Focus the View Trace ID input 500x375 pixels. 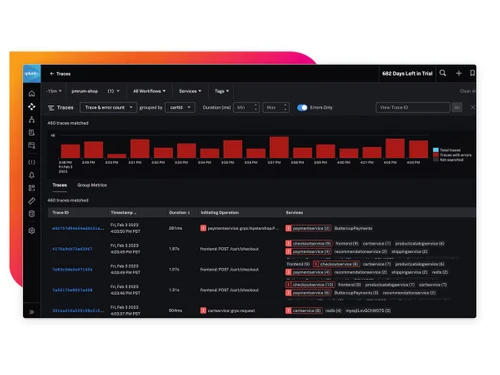[x=413, y=107]
